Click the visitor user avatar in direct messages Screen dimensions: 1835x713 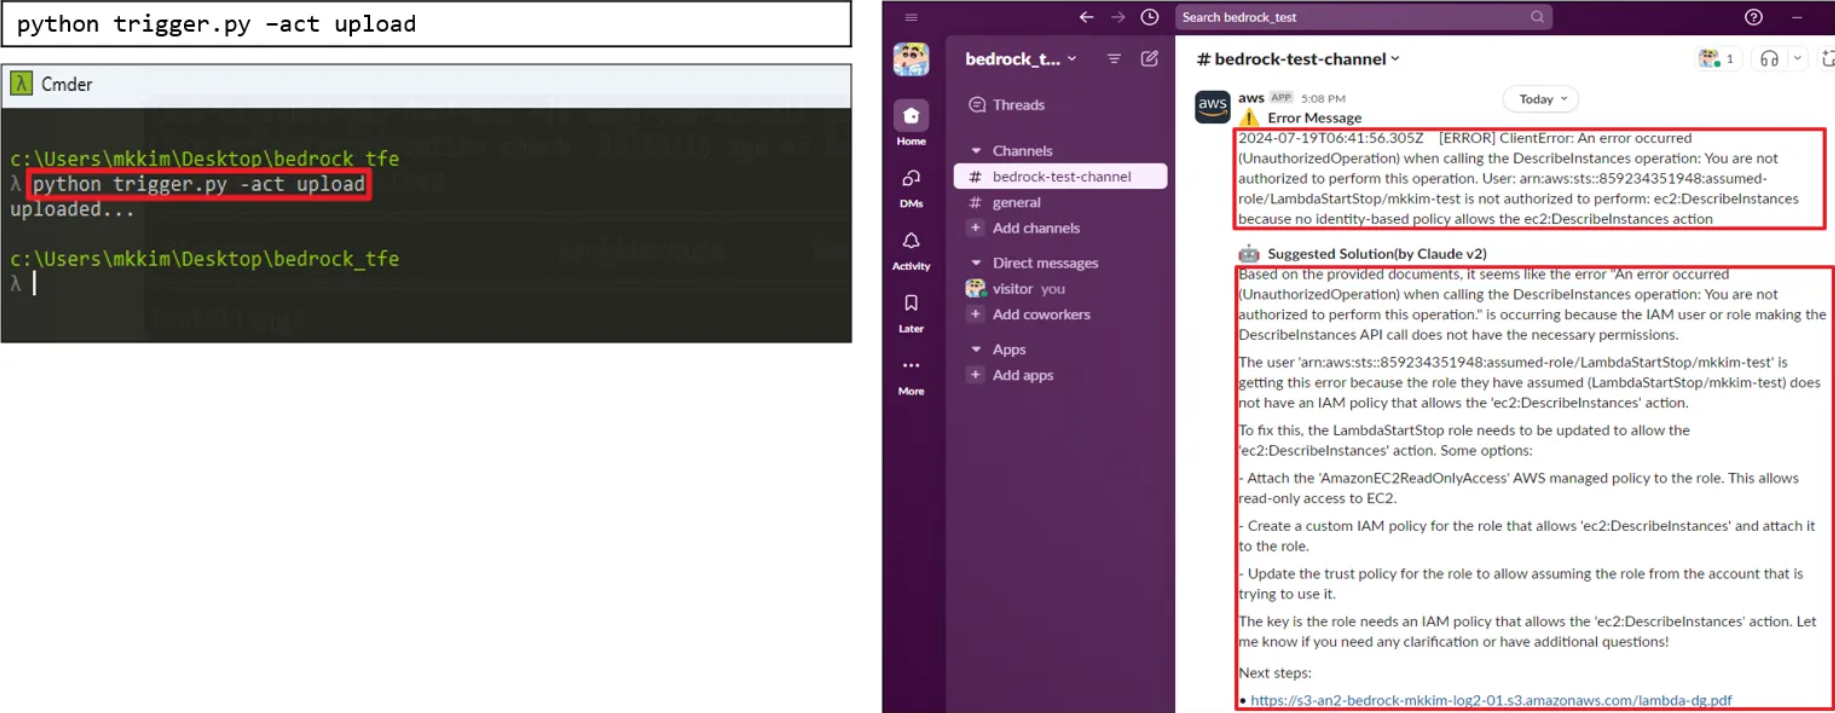[x=975, y=288]
